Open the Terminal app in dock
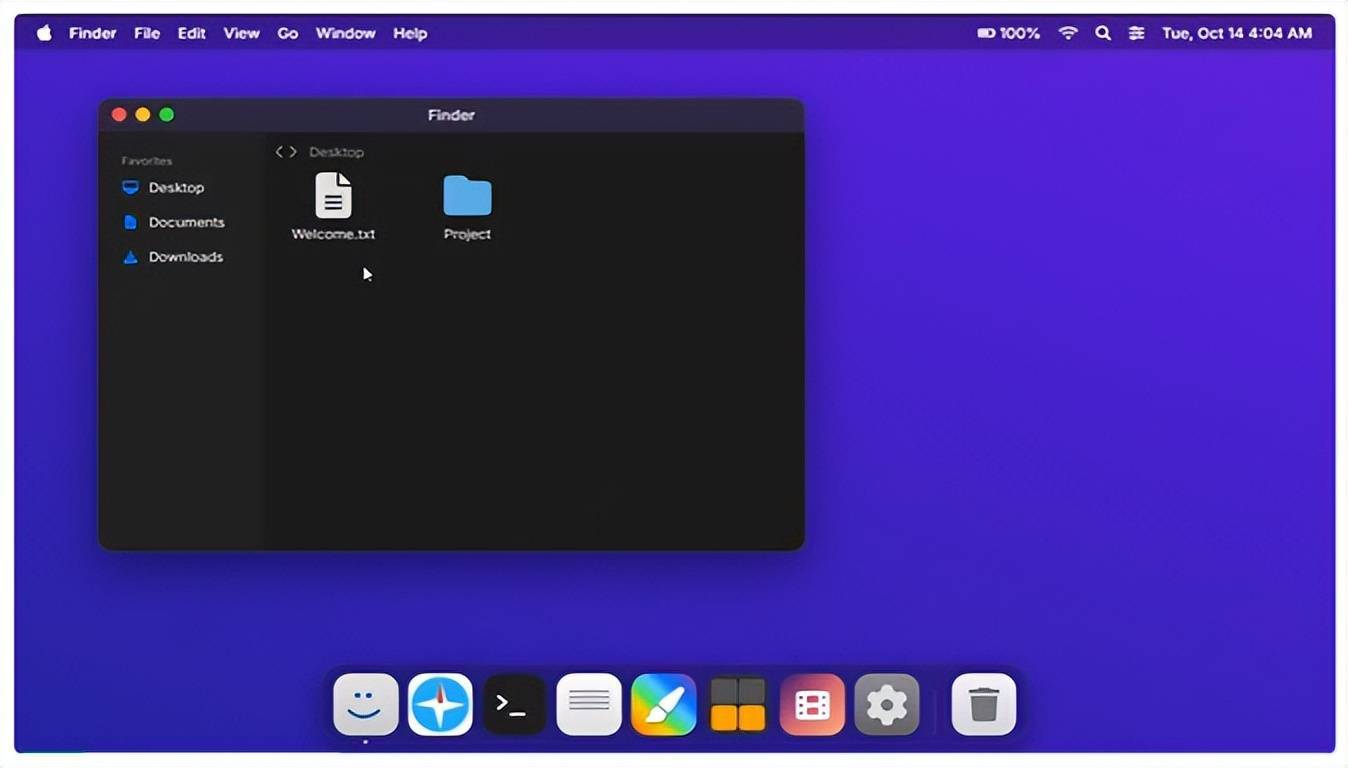The height and width of the screenshot is (768, 1348). (514, 705)
